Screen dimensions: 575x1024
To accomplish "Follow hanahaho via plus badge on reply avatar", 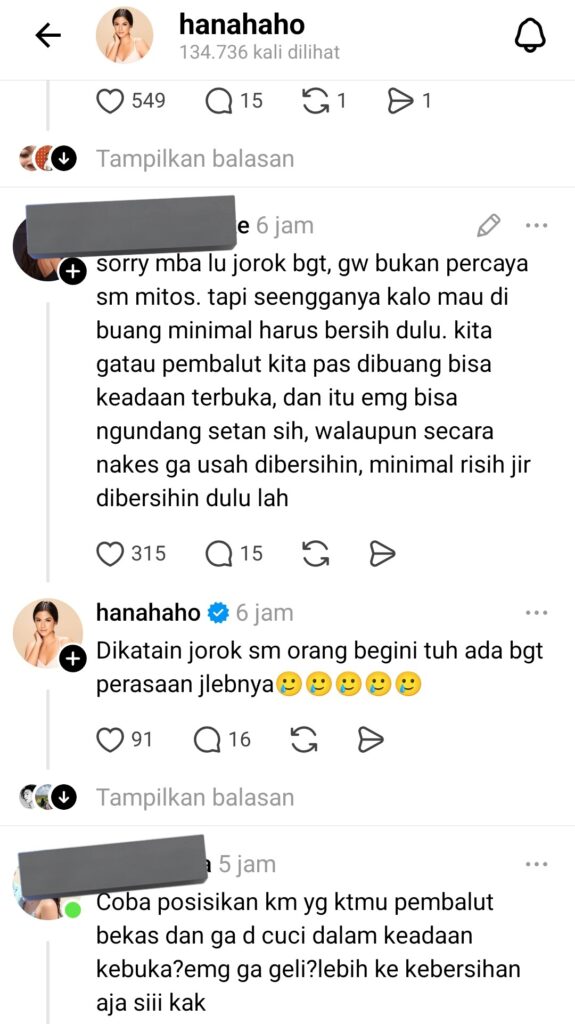I will 73,660.
